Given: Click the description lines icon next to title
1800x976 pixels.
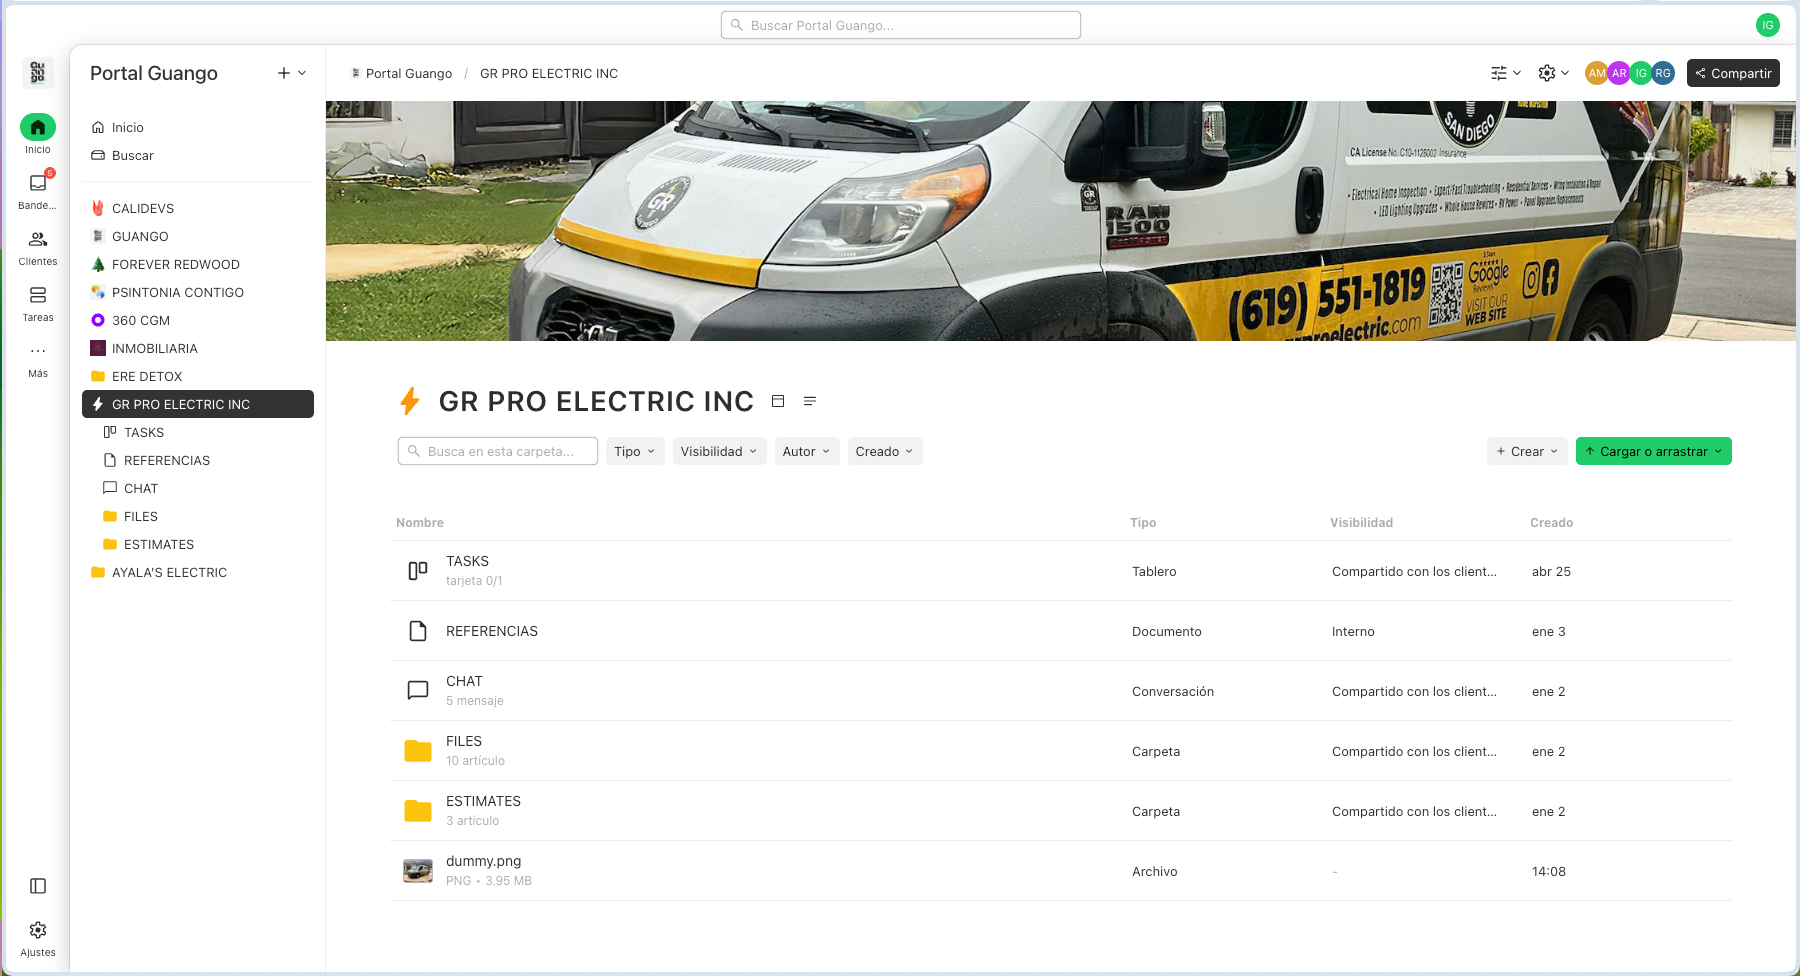Looking at the screenshot, I should click(810, 401).
